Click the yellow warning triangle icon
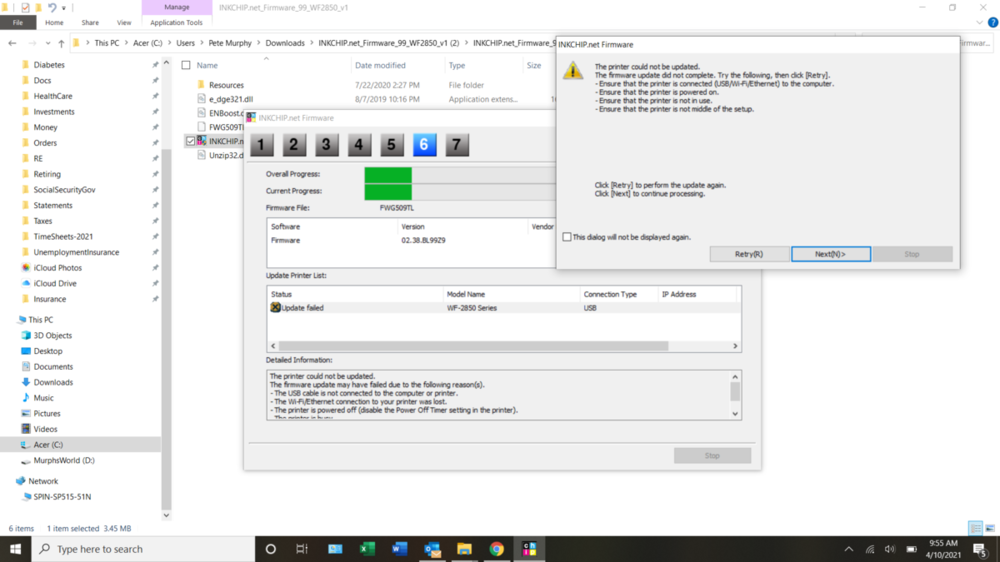Screen dimensions: 1000x562 [572, 71]
